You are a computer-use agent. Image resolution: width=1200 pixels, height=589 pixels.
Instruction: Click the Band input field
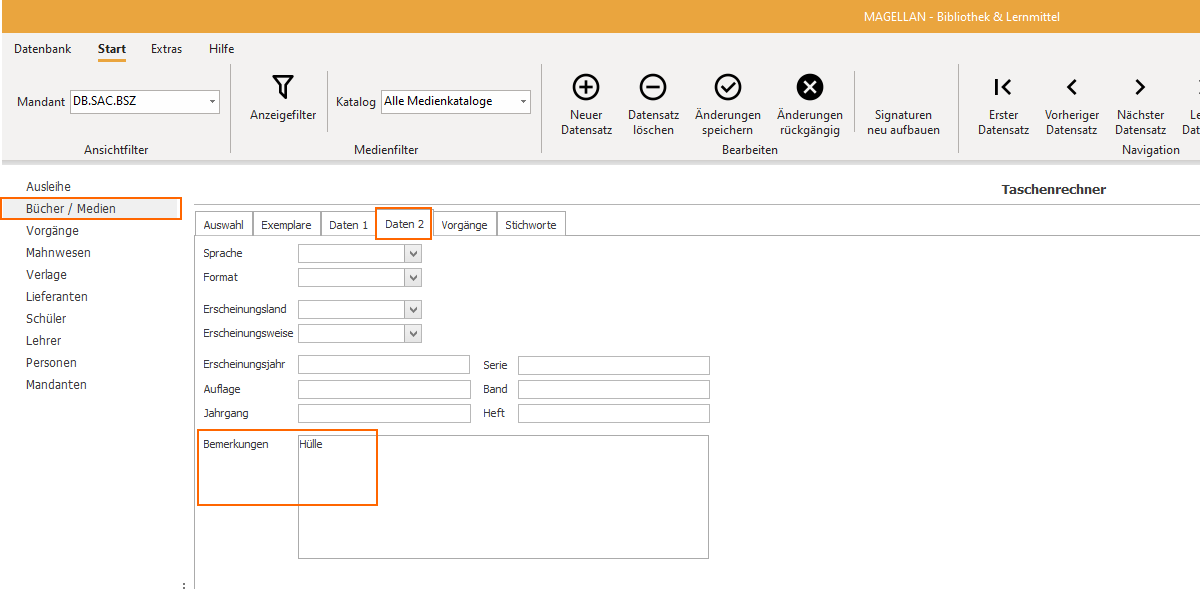point(614,389)
